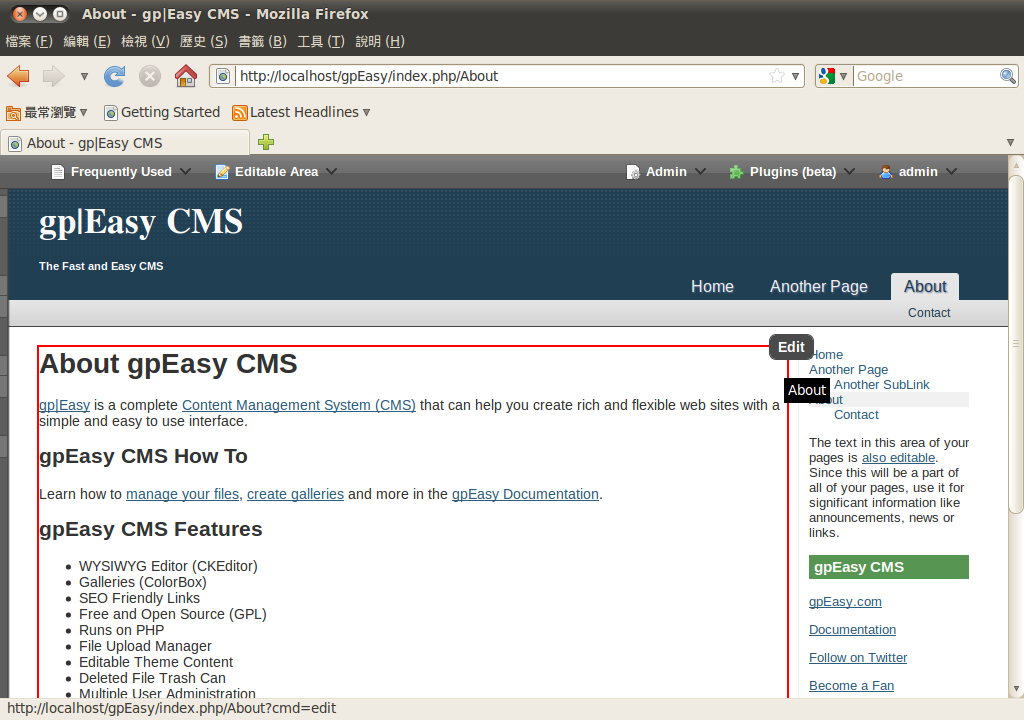Open the Documentation sidebar link
1024x720 pixels.
(x=852, y=630)
